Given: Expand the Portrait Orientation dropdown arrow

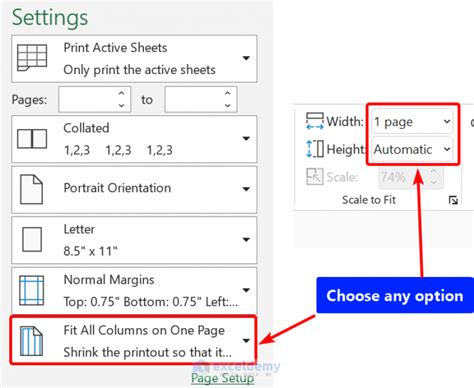Looking at the screenshot, I should coord(246,189).
